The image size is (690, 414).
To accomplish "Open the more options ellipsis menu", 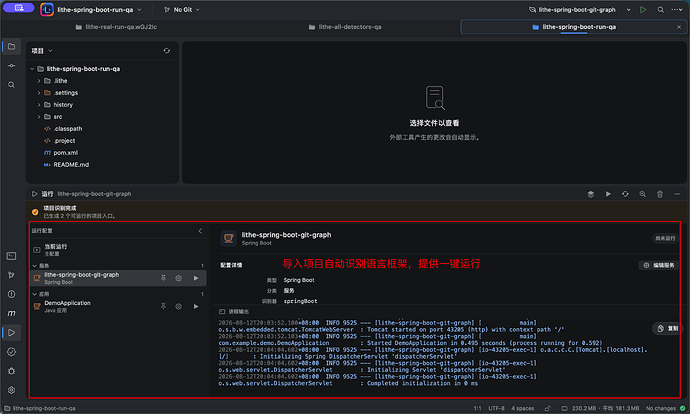I will (x=677, y=9).
